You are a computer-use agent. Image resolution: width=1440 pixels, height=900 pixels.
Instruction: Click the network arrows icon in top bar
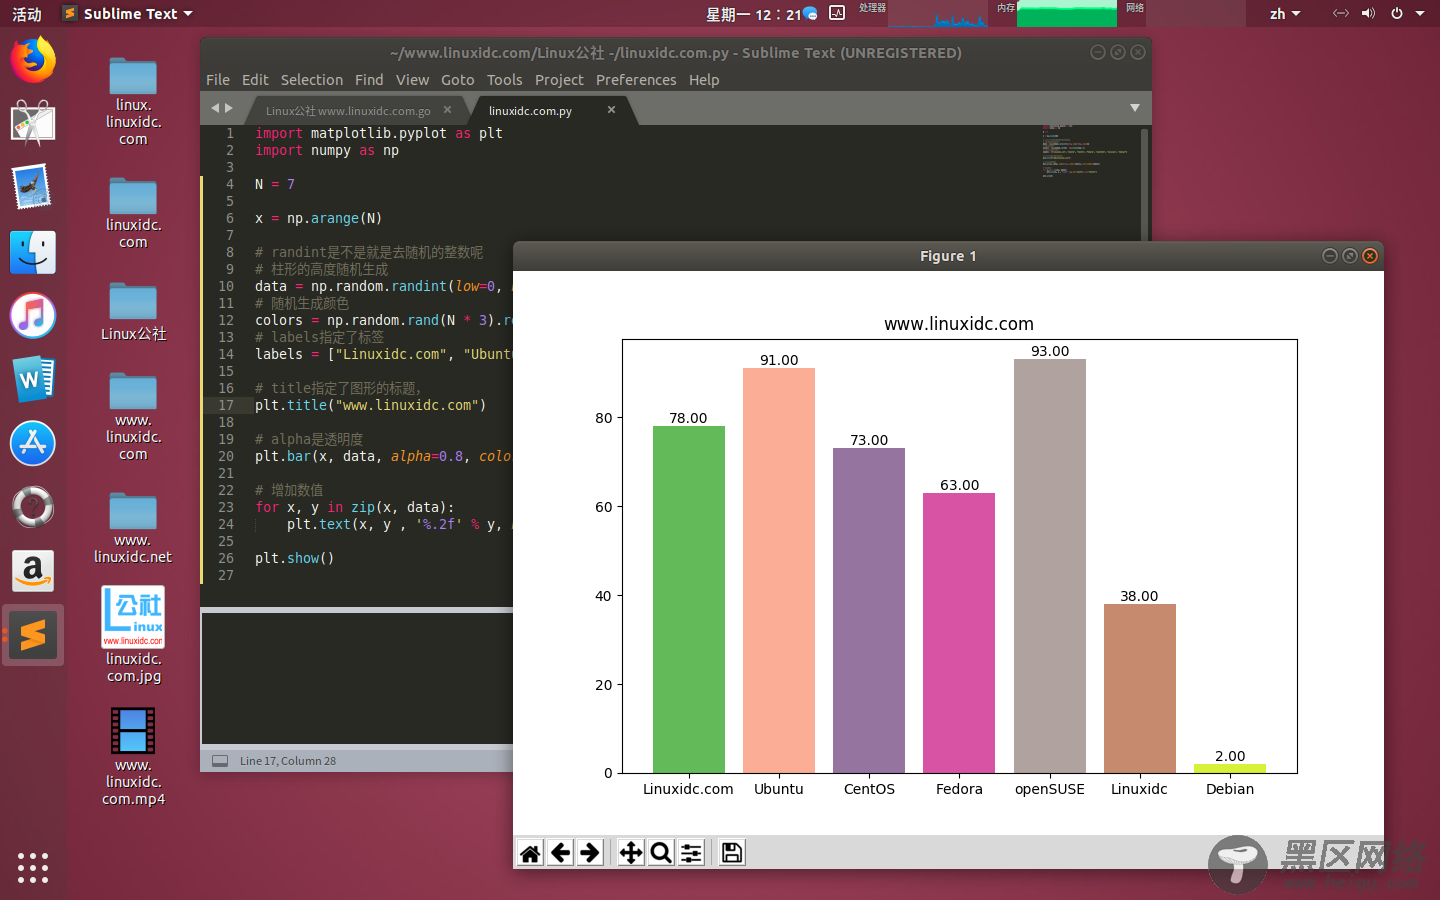[1341, 13]
